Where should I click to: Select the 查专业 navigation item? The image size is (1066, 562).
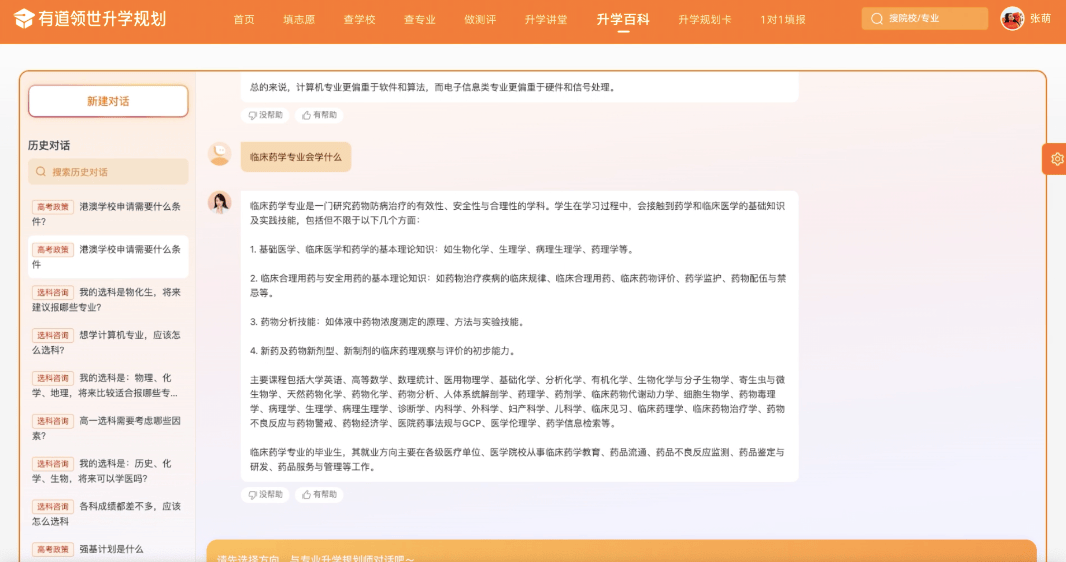(x=419, y=20)
